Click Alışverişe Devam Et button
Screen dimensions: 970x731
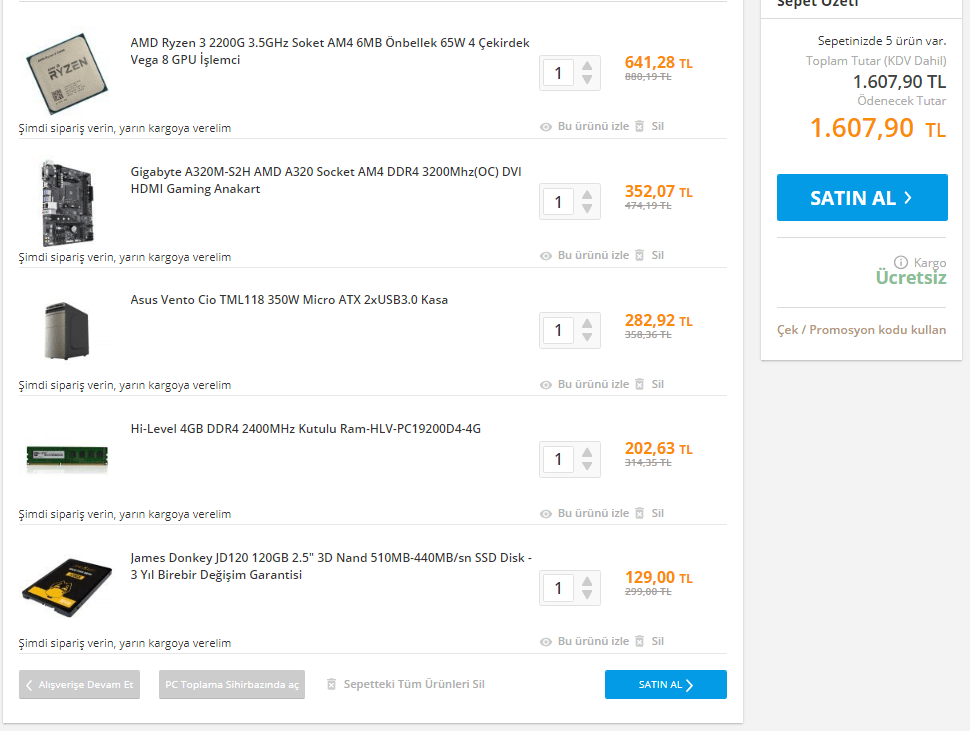(x=80, y=685)
